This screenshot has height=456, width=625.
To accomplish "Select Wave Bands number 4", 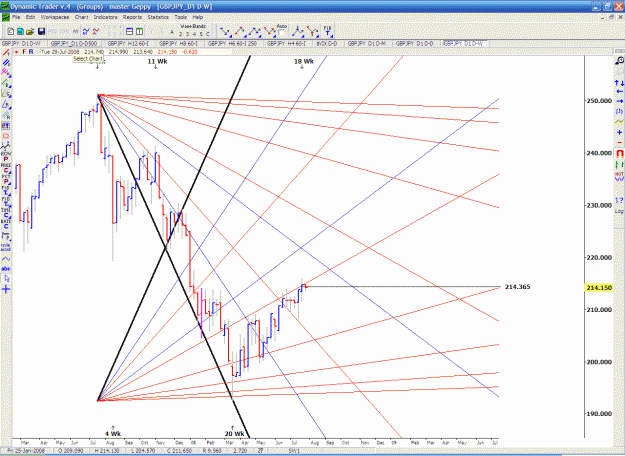I will (194, 34).
